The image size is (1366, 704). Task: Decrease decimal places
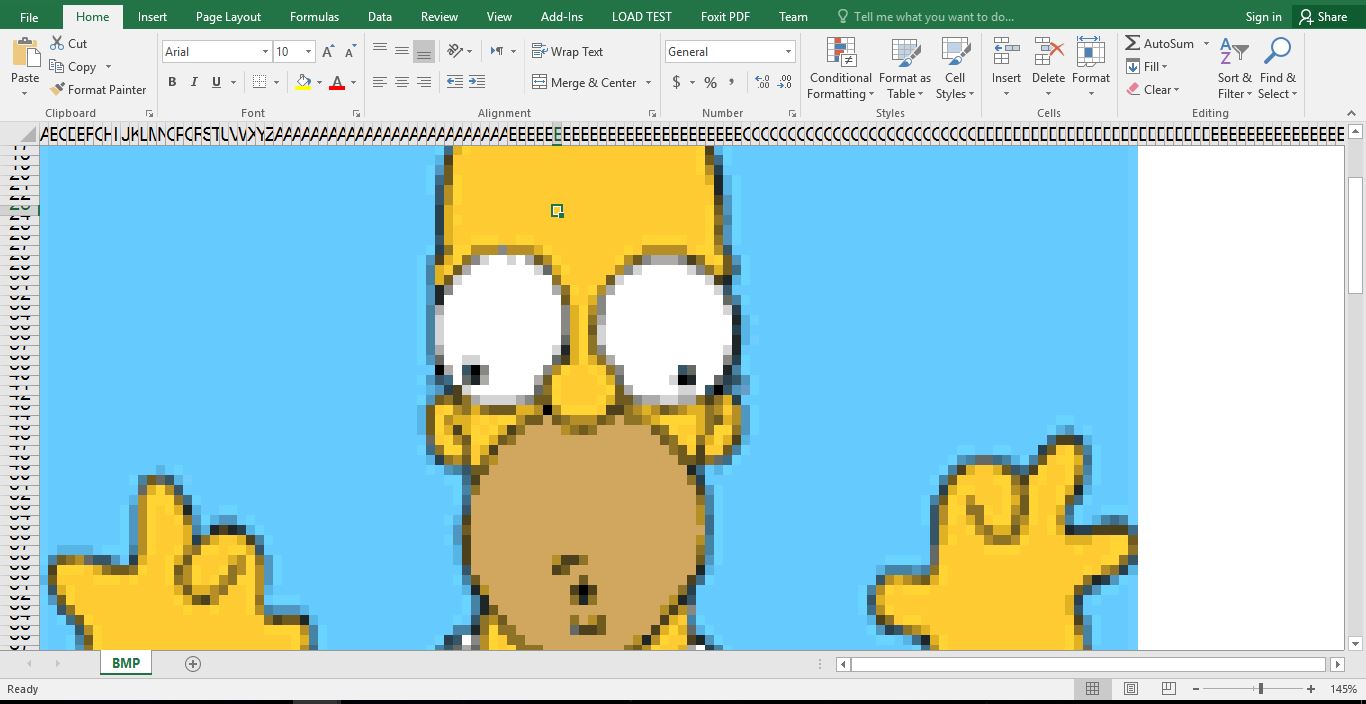point(785,82)
